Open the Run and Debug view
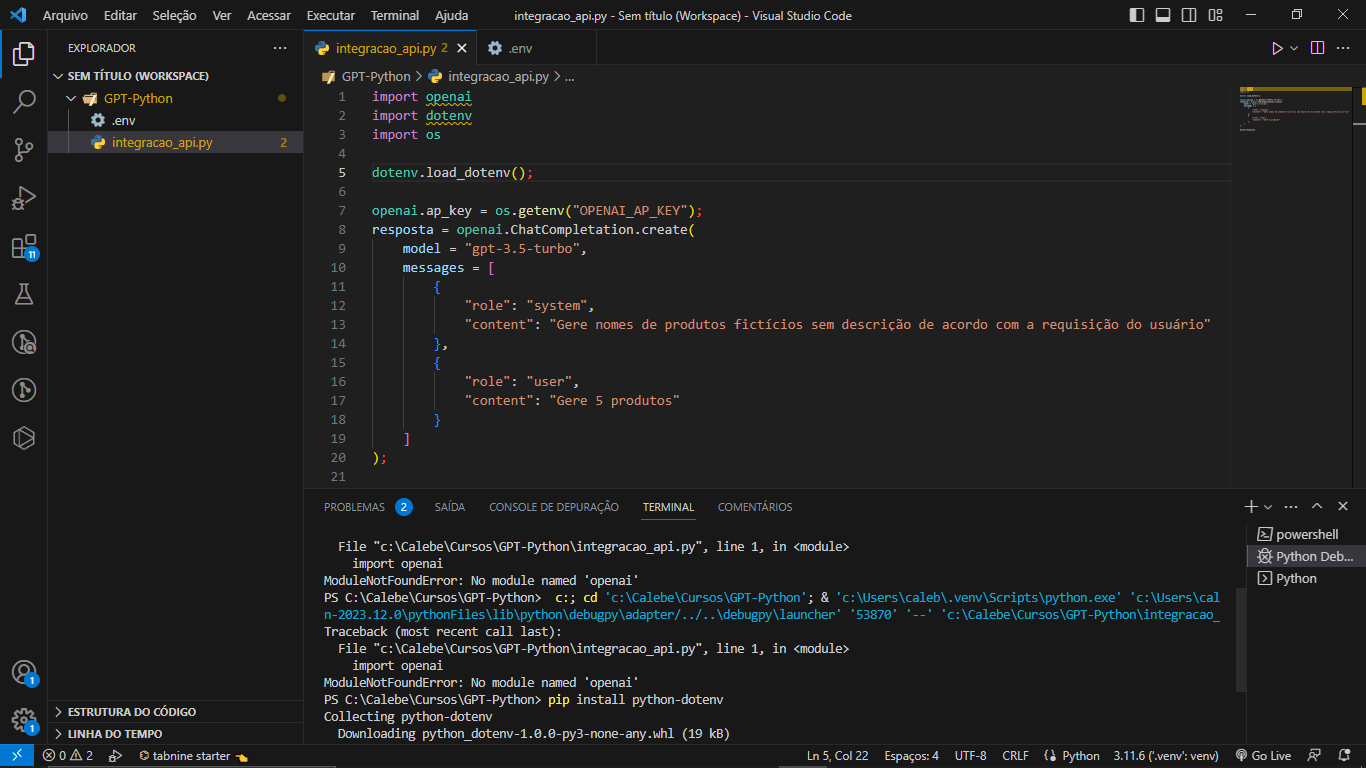Screen dimensions: 1366x768 tap(24, 198)
